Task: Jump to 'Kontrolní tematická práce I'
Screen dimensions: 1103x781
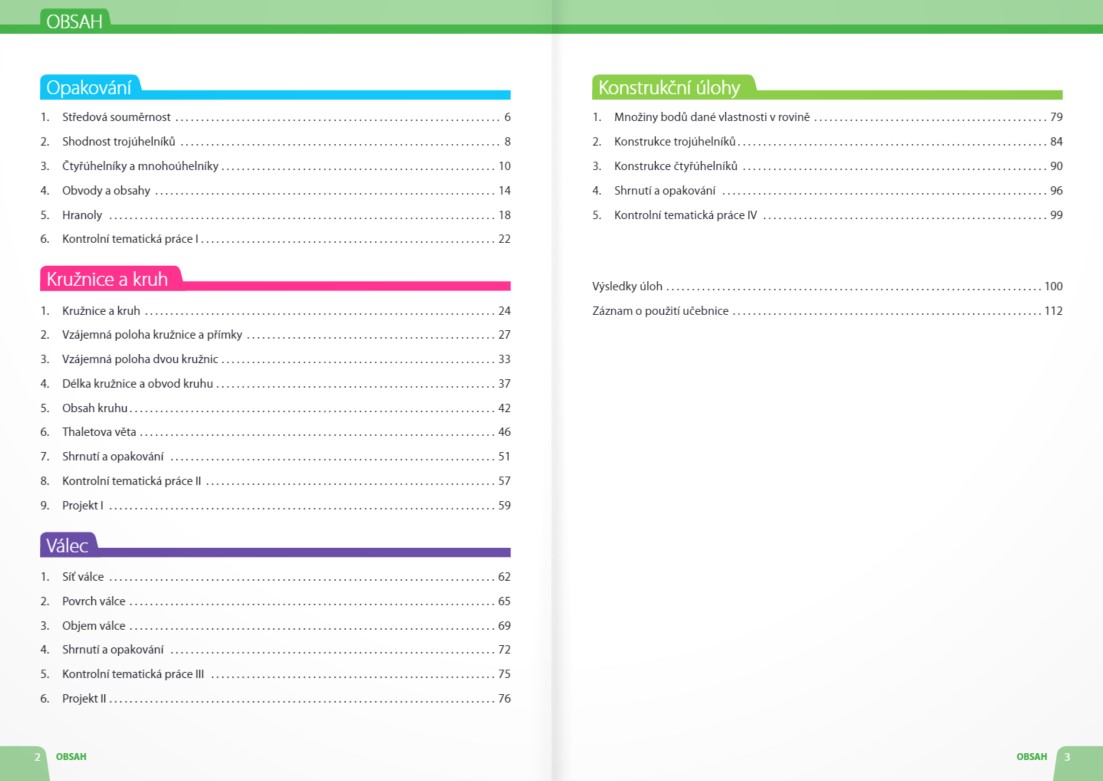Action: pyautogui.click(x=130, y=239)
